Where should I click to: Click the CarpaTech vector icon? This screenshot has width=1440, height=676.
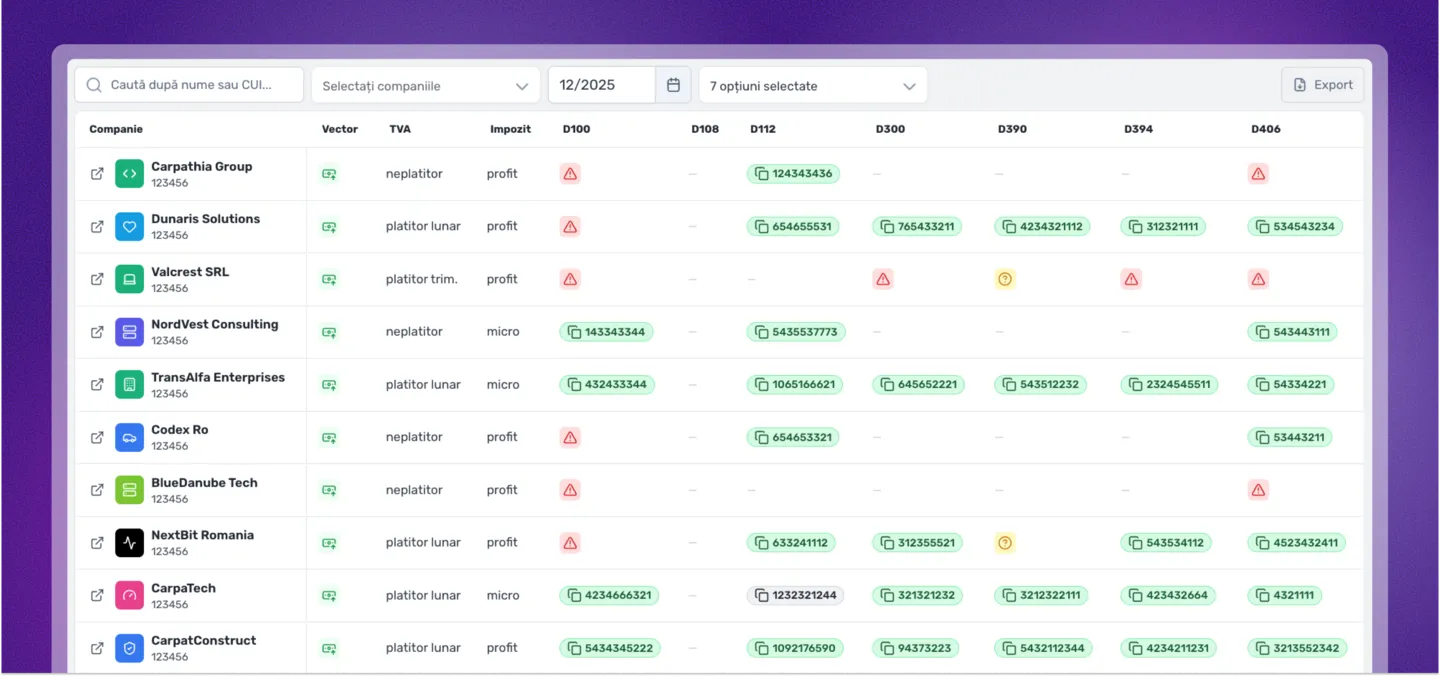(329, 595)
